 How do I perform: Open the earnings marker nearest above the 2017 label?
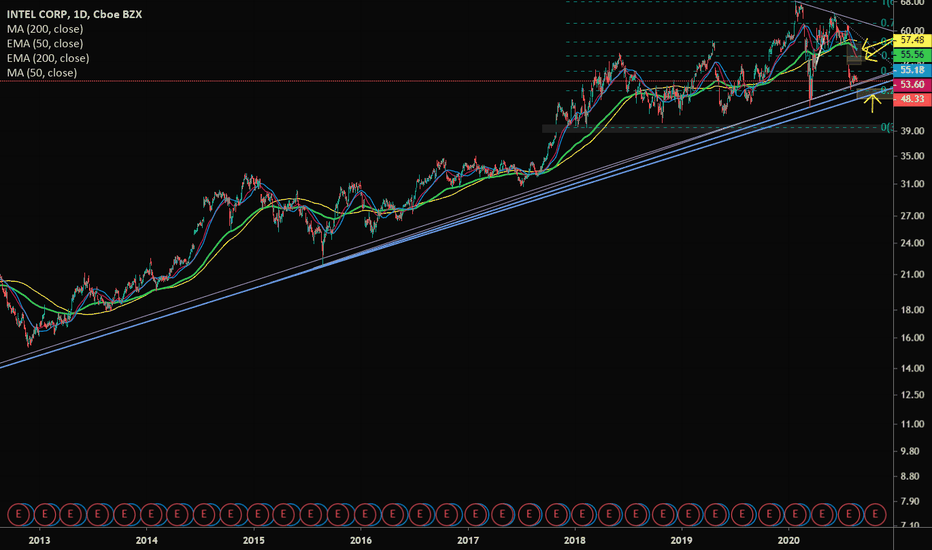coord(476,514)
